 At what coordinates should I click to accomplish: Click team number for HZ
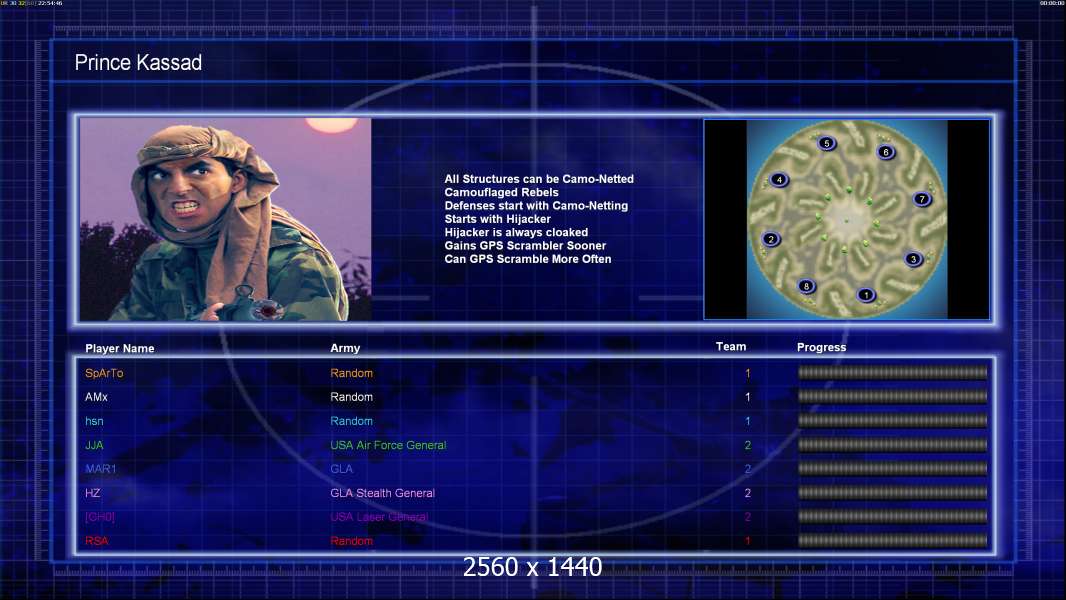748,493
